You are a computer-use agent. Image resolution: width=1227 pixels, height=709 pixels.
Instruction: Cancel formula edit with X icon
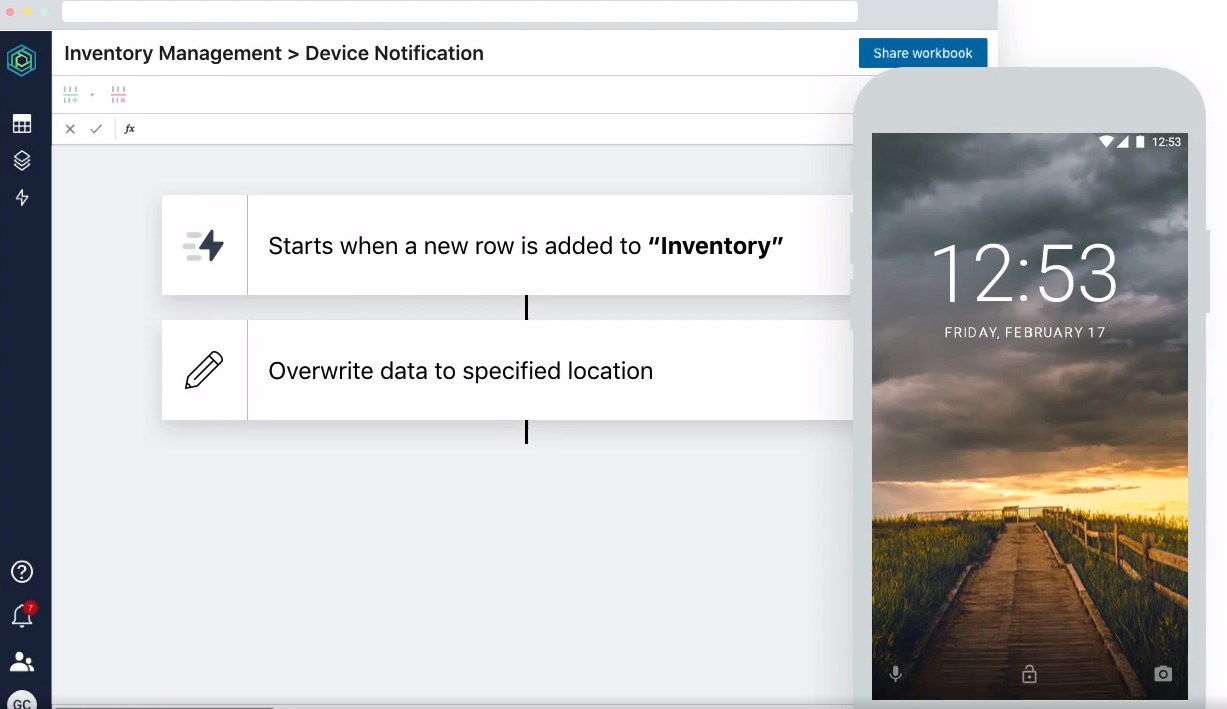coord(70,129)
